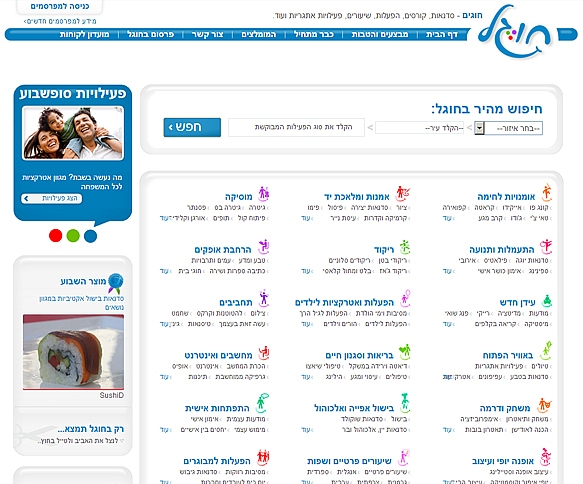Open the מוסיקה category heading

click(239, 197)
